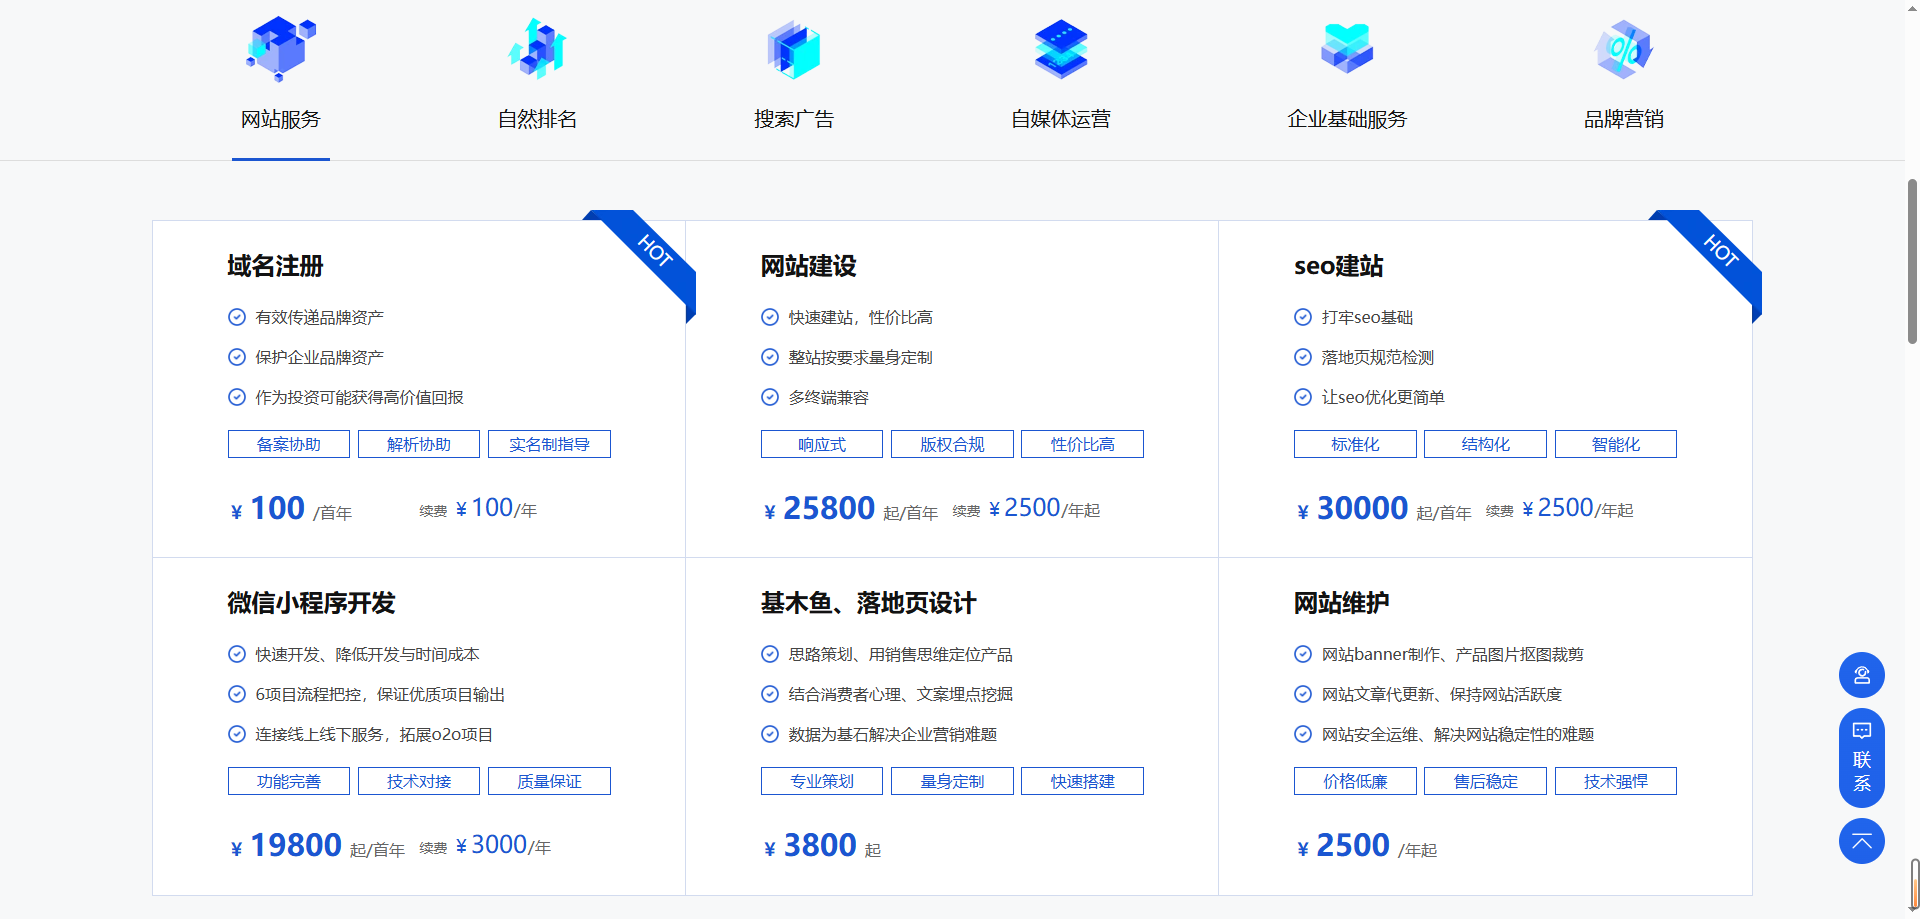Open the 域名注册 card title
This screenshot has width=1920, height=919.
(x=275, y=266)
